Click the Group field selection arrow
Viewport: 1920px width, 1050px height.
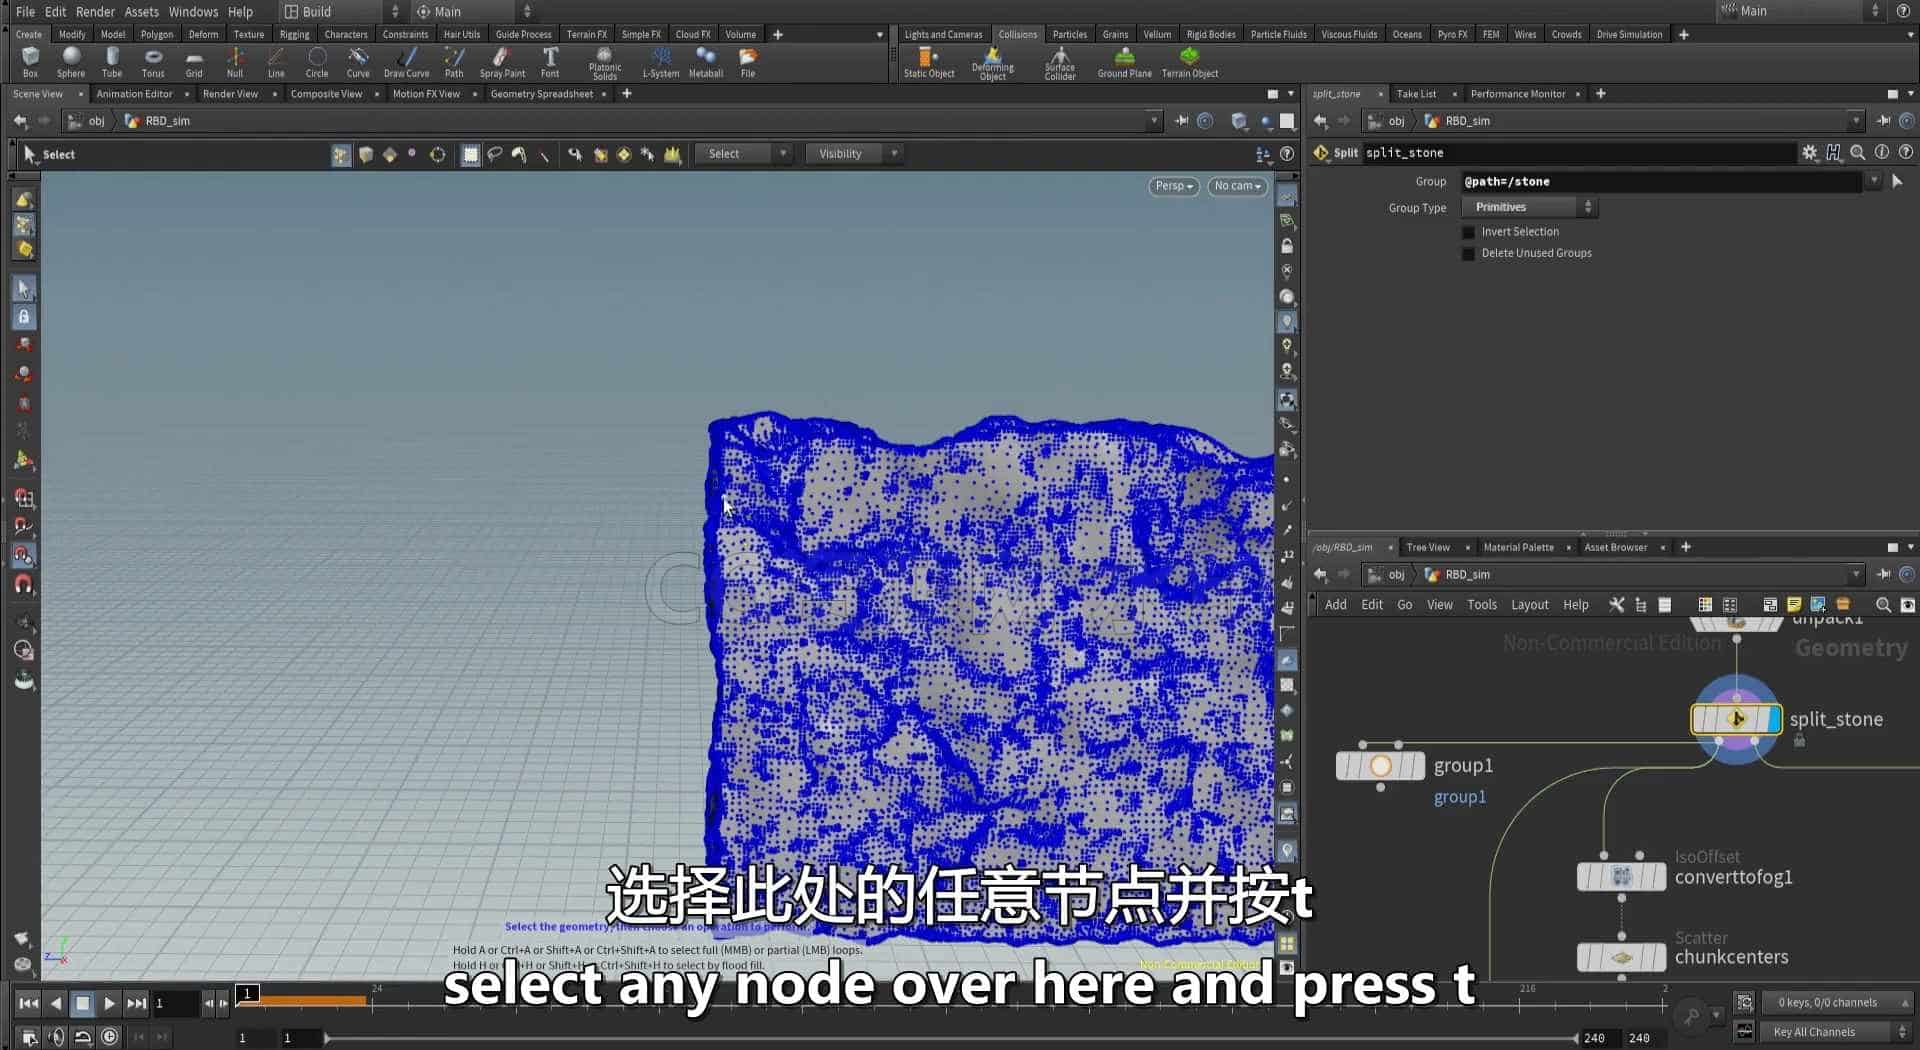point(1897,182)
